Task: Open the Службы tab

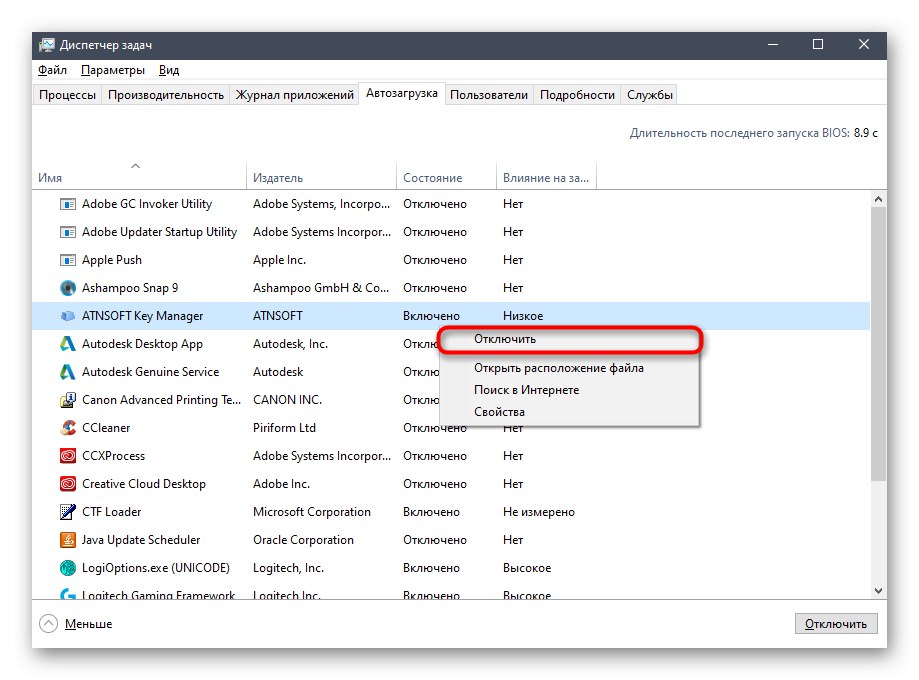Action: click(650, 95)
